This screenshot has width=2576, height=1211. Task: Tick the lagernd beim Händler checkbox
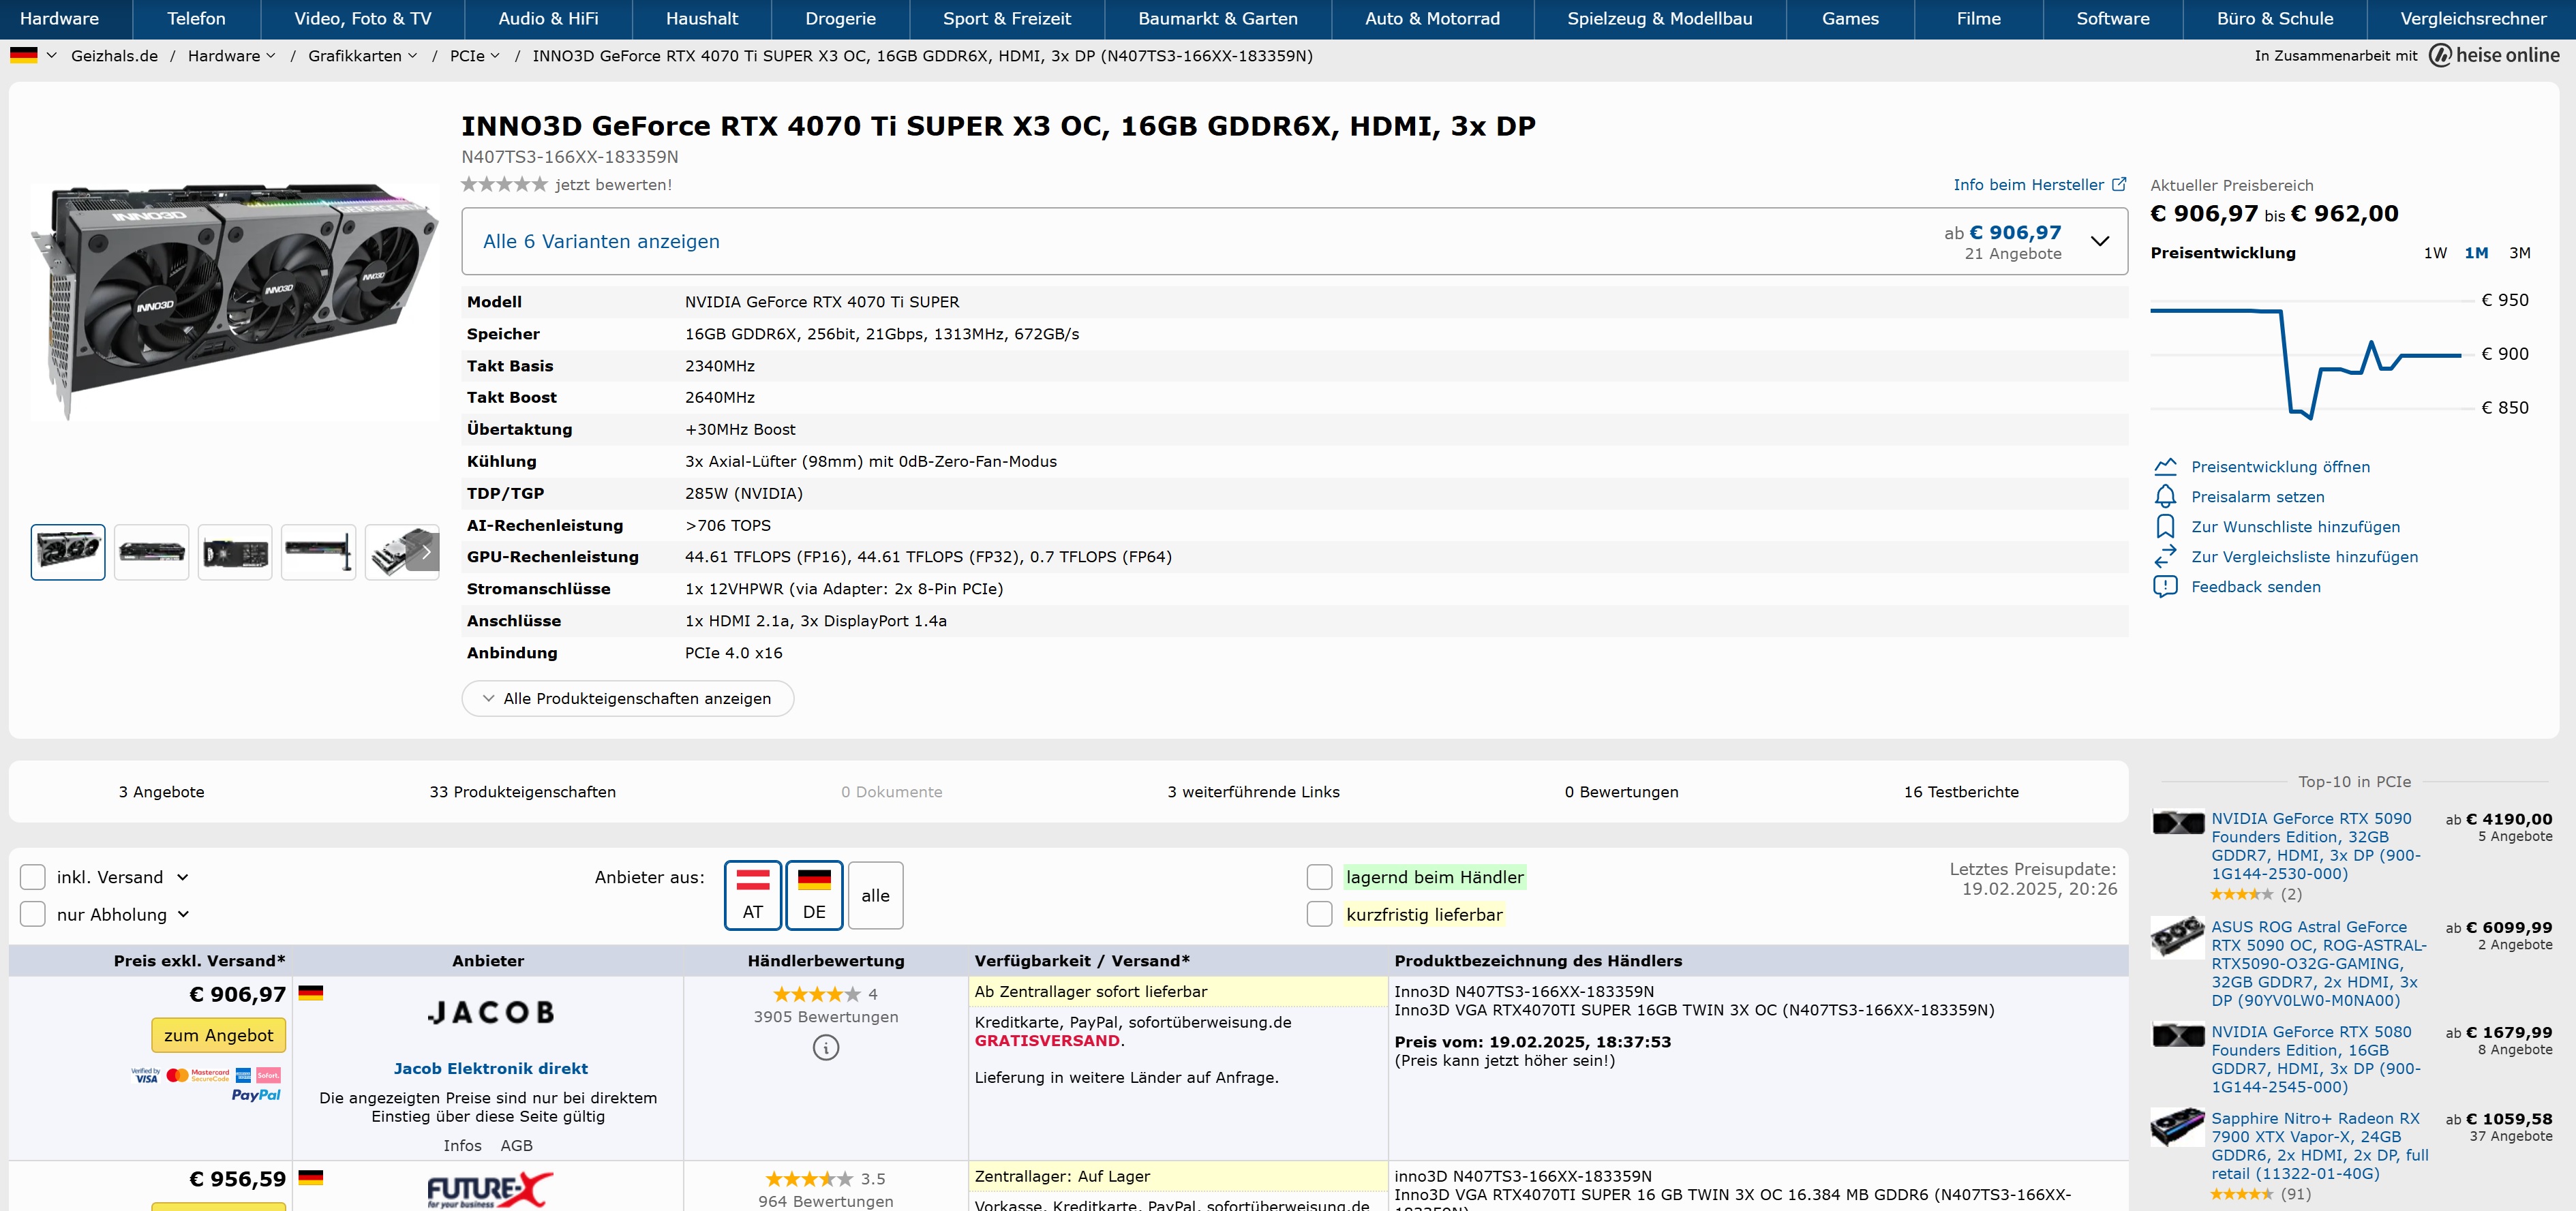click(1319, 877)
